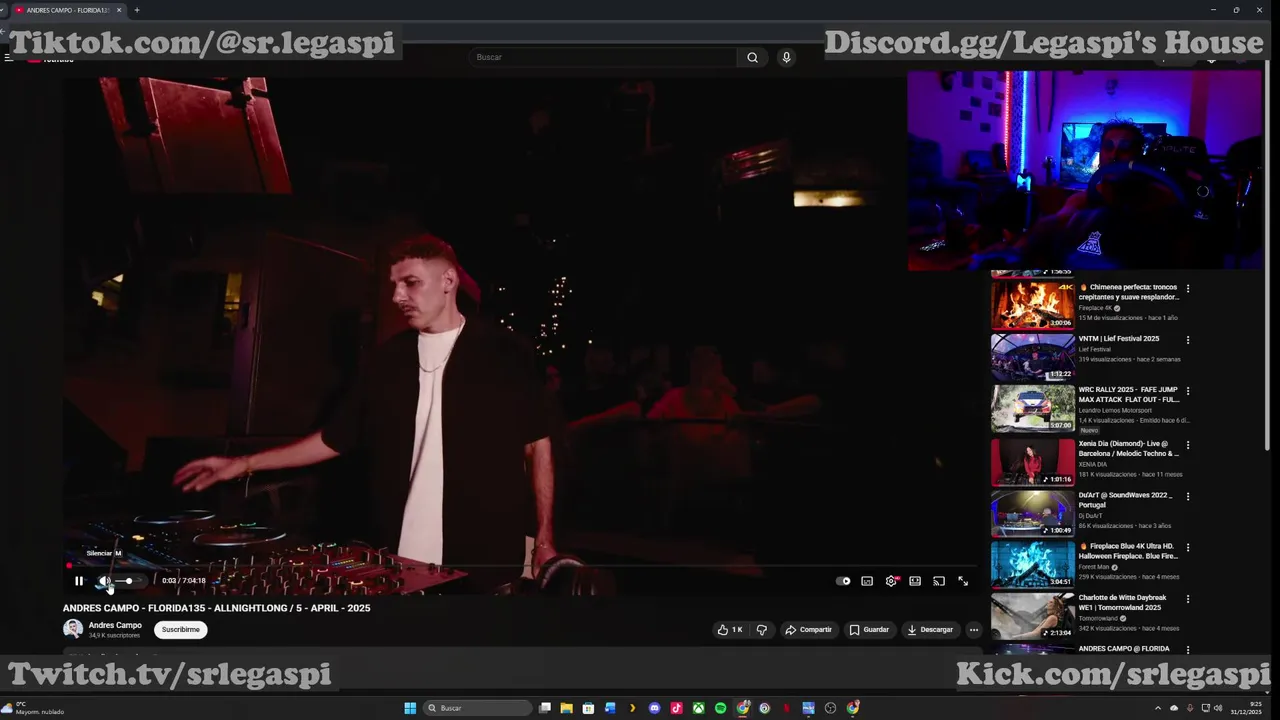
Task: Open the options menu for VNTM Lief Festival
Action: 1188,340
